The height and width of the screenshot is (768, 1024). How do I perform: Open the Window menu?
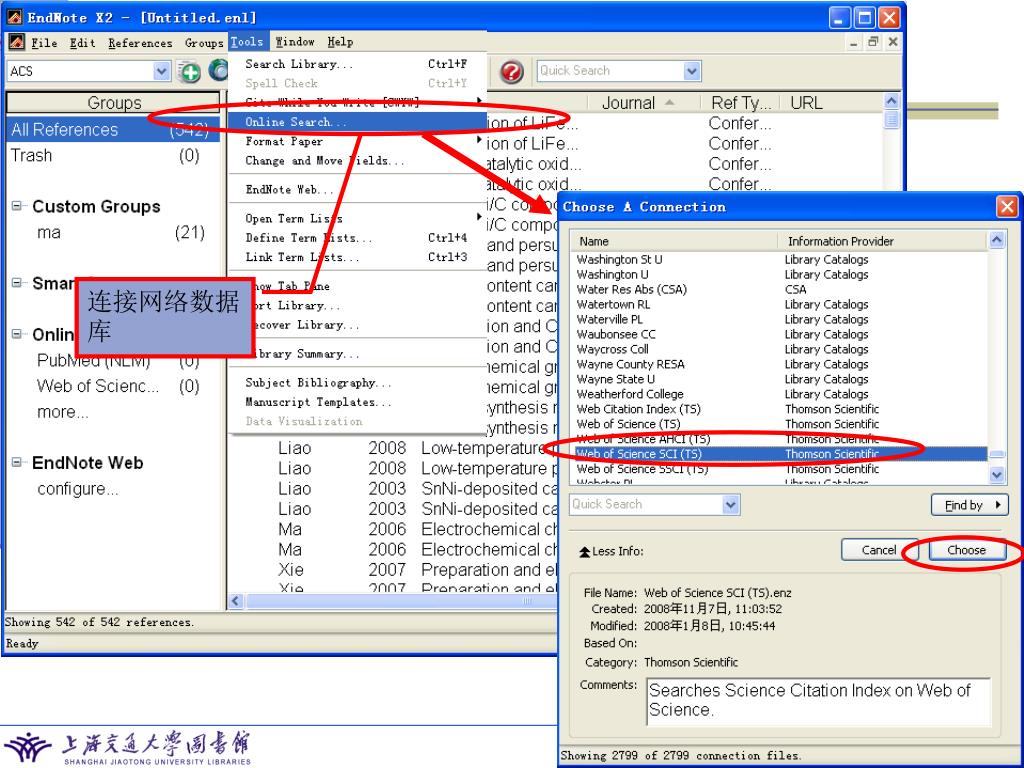(295, 42)
